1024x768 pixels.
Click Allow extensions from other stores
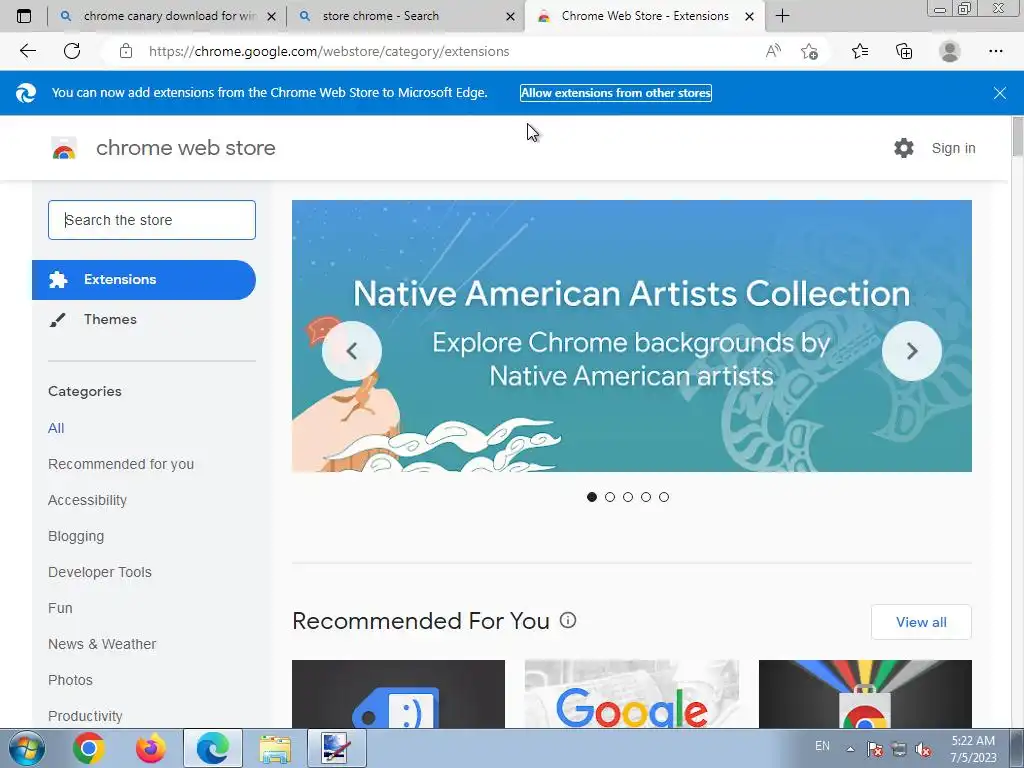[616, 93]
